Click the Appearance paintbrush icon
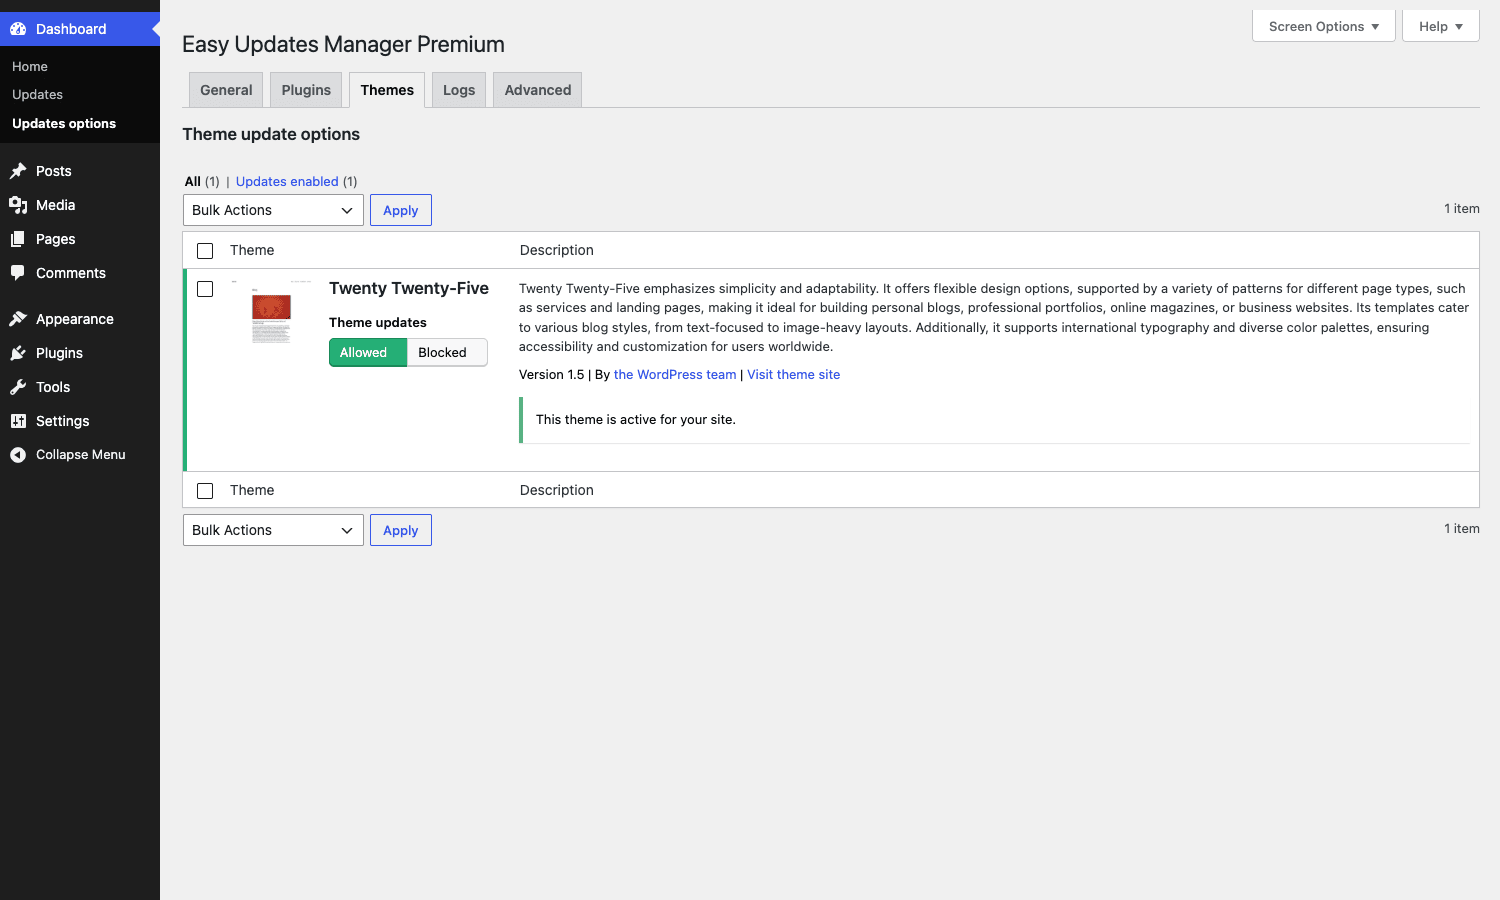1500x900 pixels. [x=18, y=319]
